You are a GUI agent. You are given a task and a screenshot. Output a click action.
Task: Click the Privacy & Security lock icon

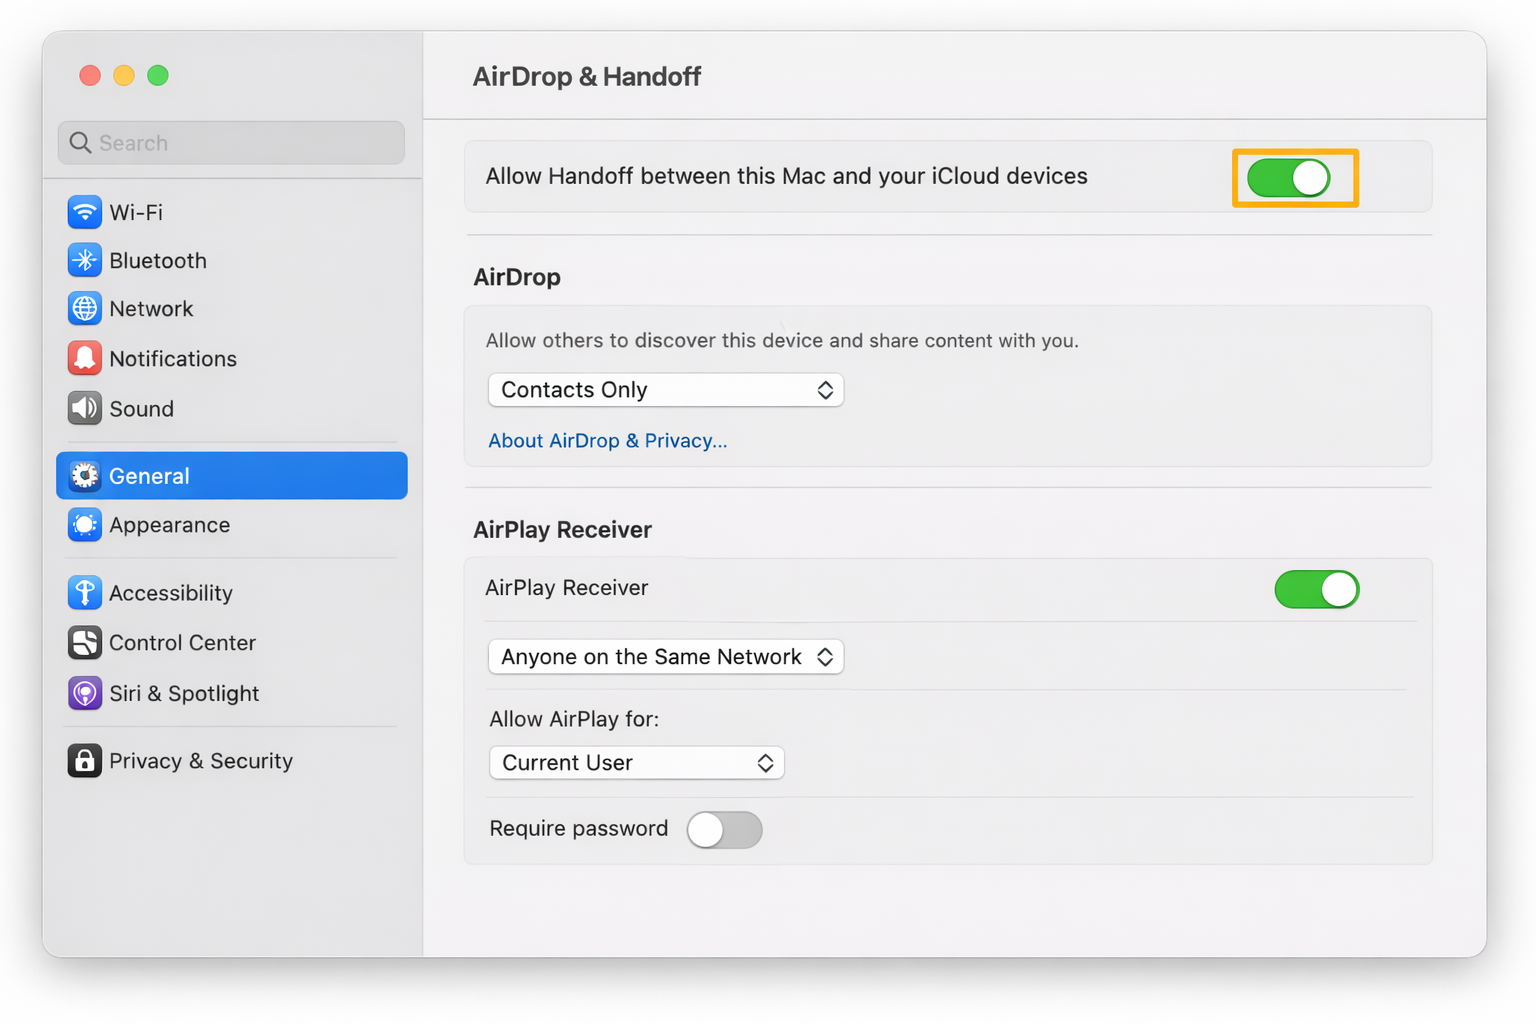(85, 761)
